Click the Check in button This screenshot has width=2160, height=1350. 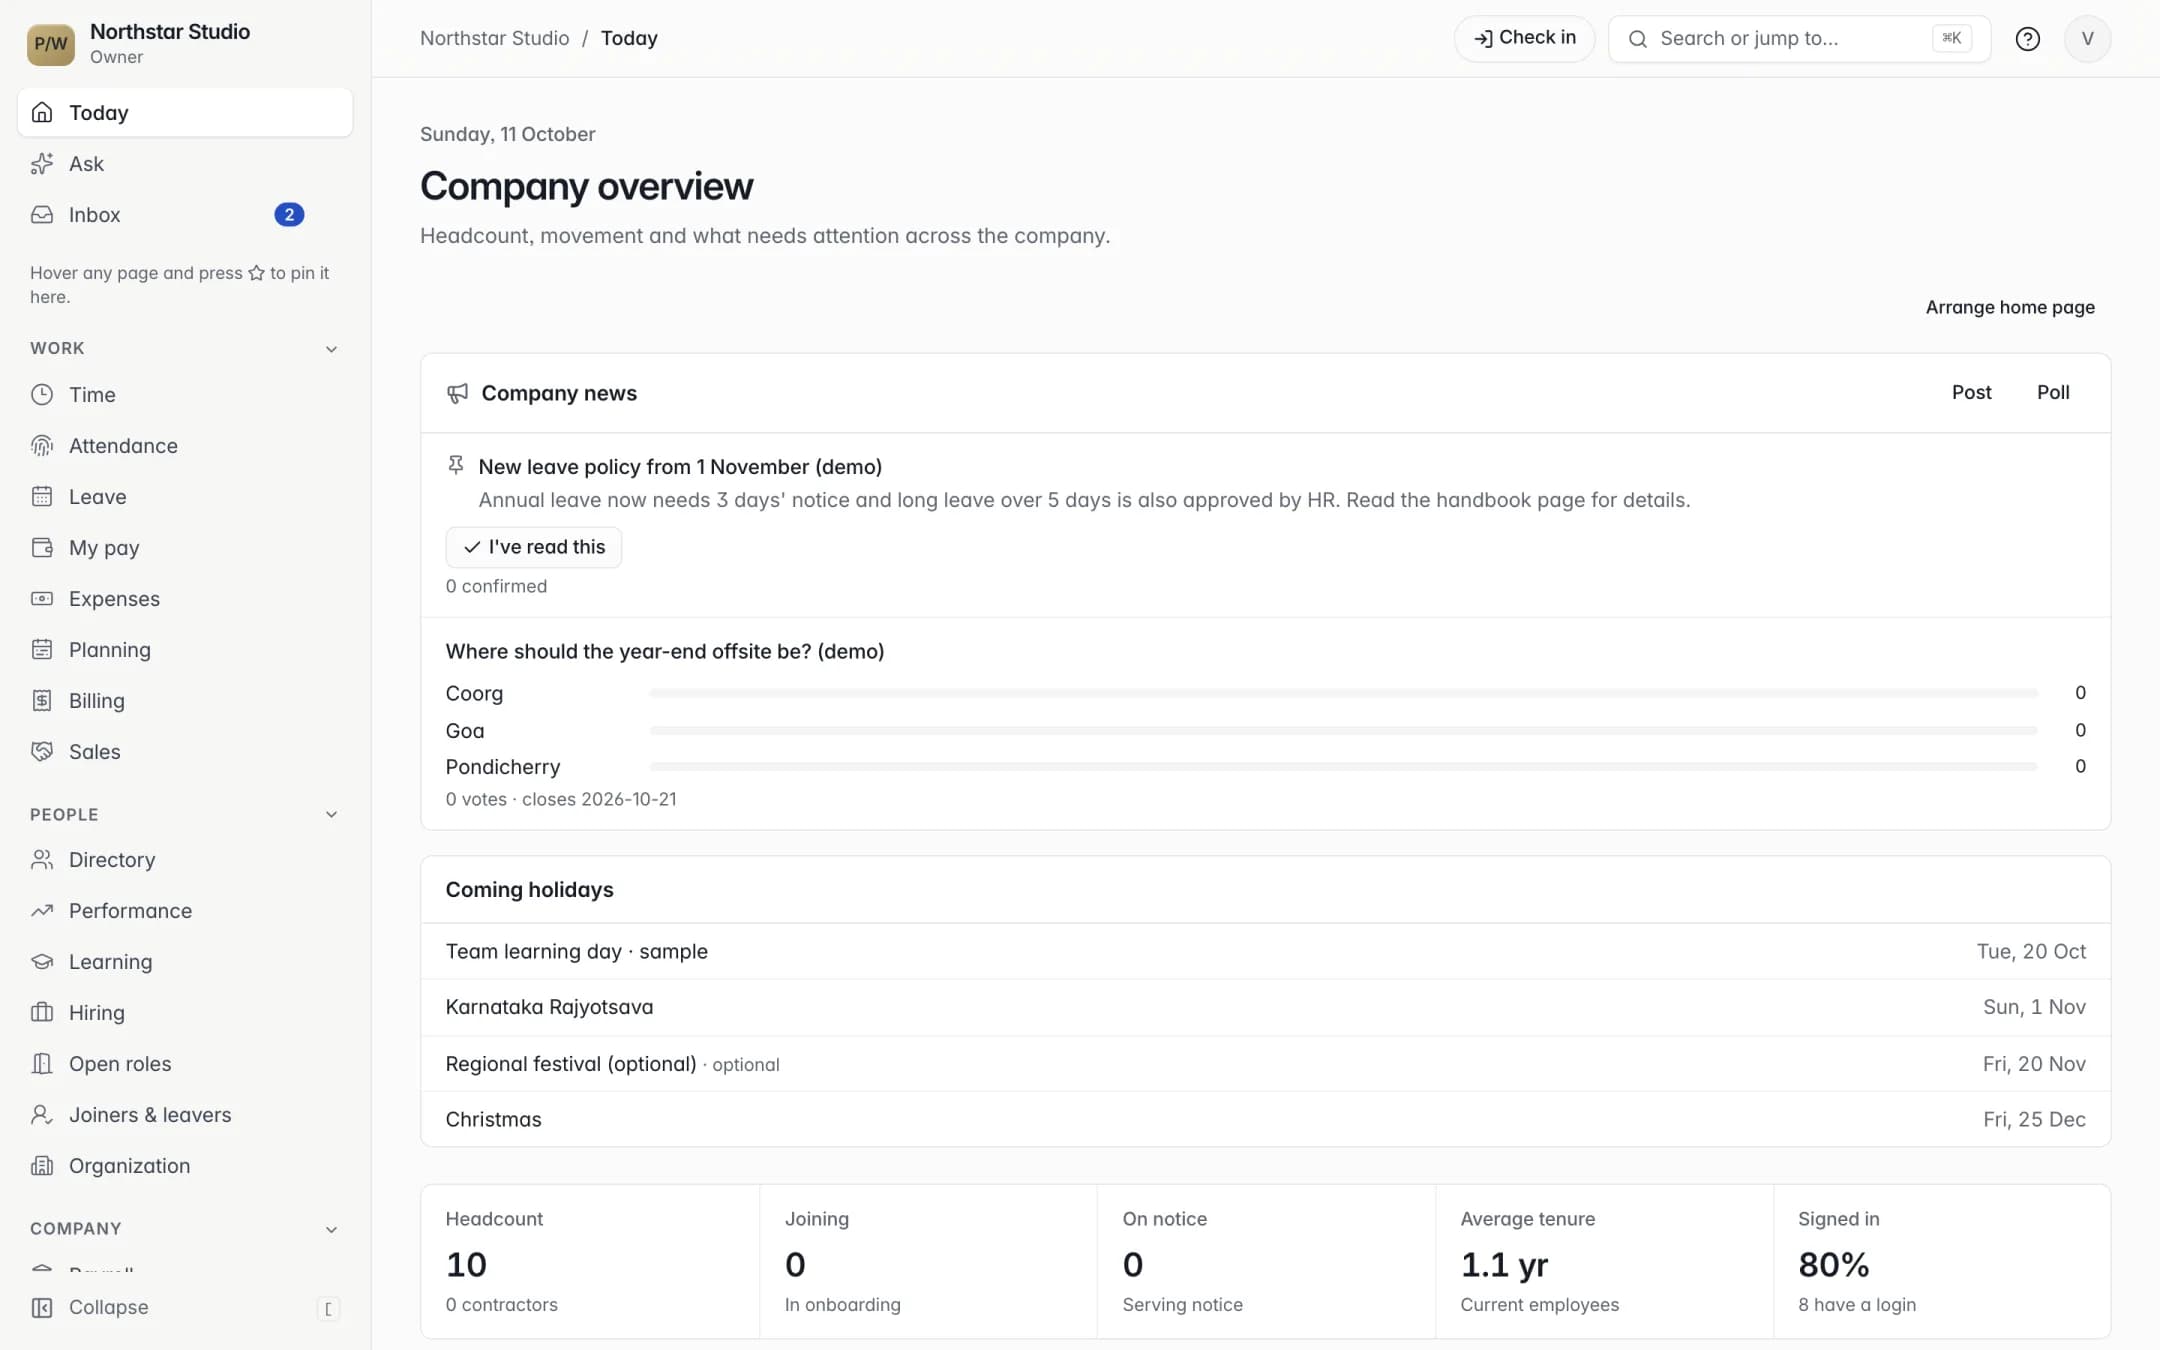pyautogui.click(x=1524, y=39)
